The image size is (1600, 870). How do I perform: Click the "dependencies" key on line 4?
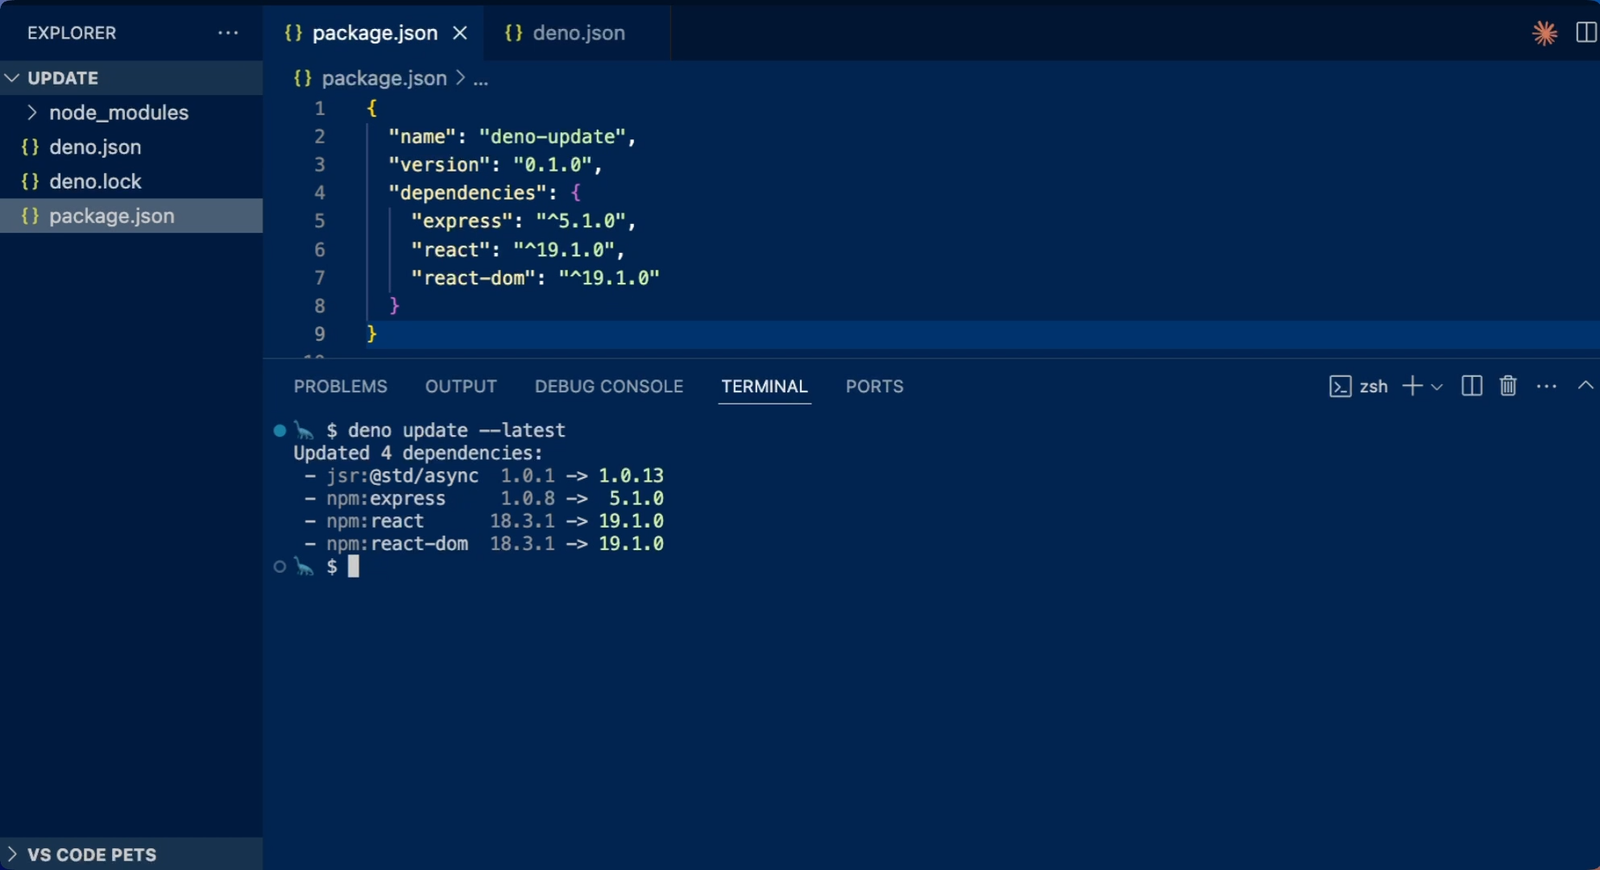467,193
